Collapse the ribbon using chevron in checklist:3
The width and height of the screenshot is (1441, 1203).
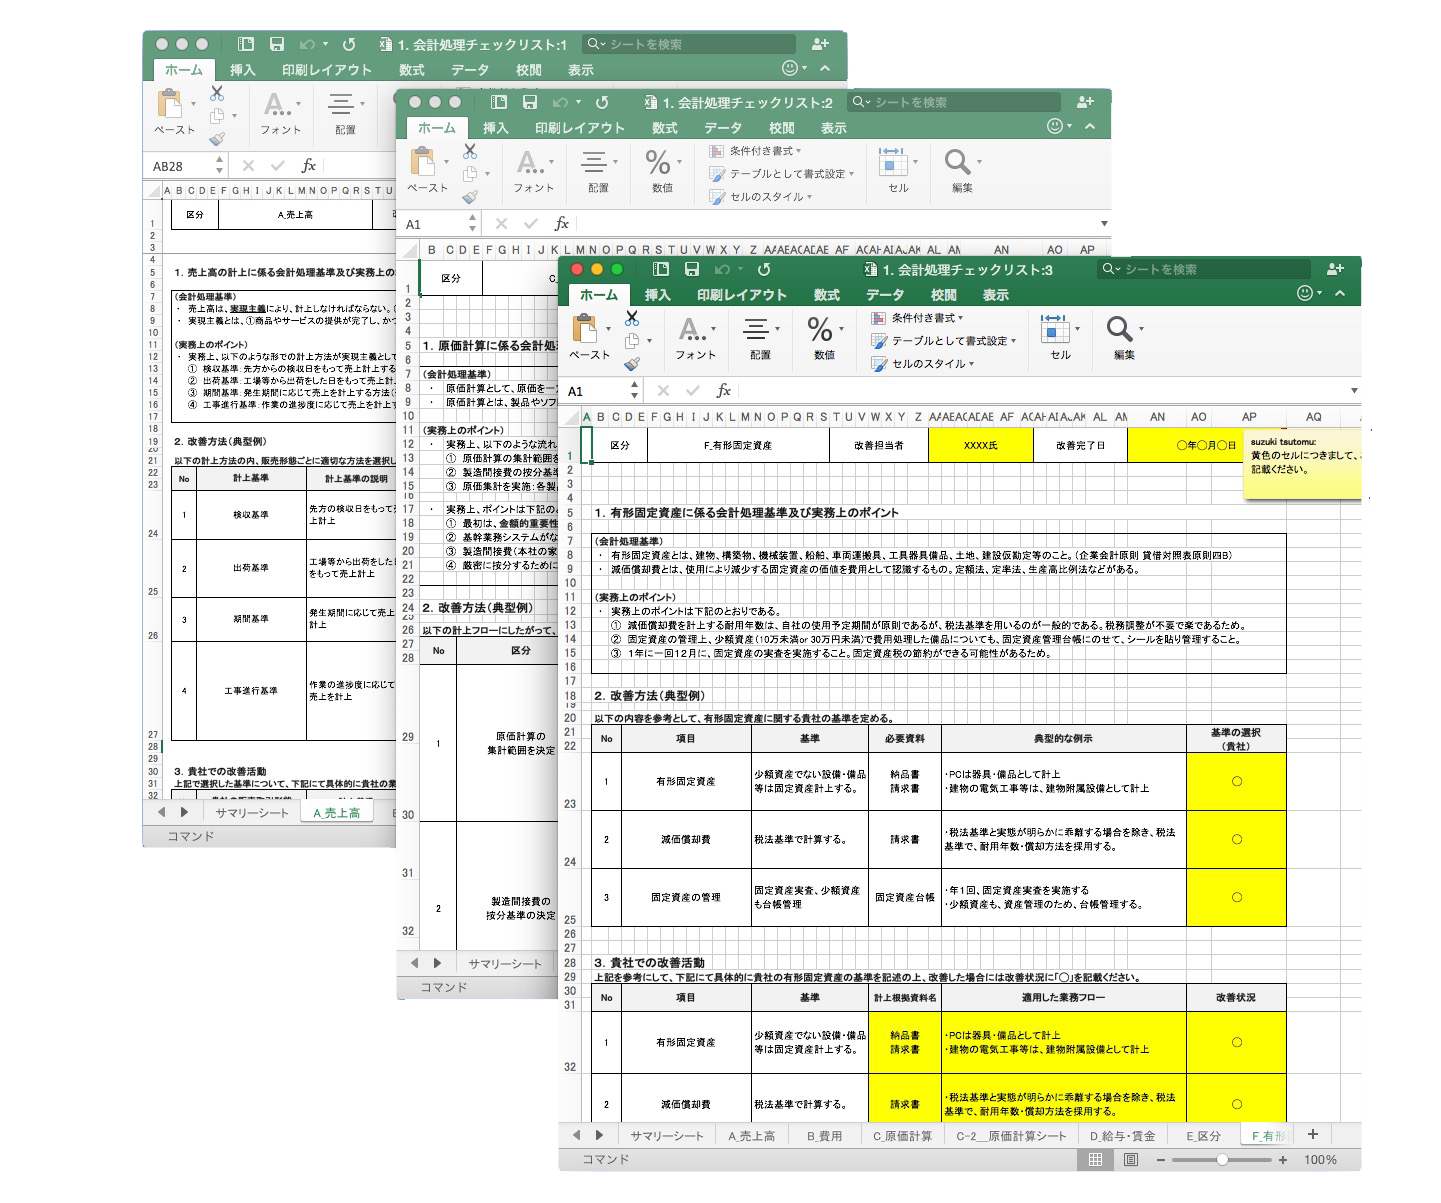1340,293
